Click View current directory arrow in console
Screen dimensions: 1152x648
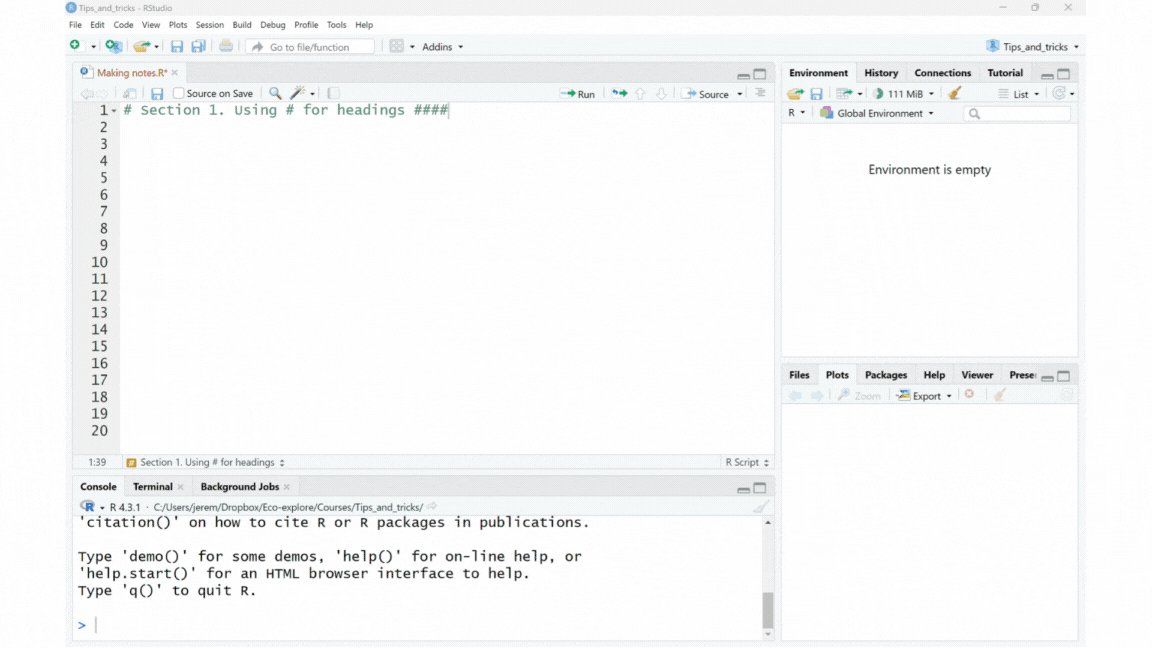(x=432, y=506)
